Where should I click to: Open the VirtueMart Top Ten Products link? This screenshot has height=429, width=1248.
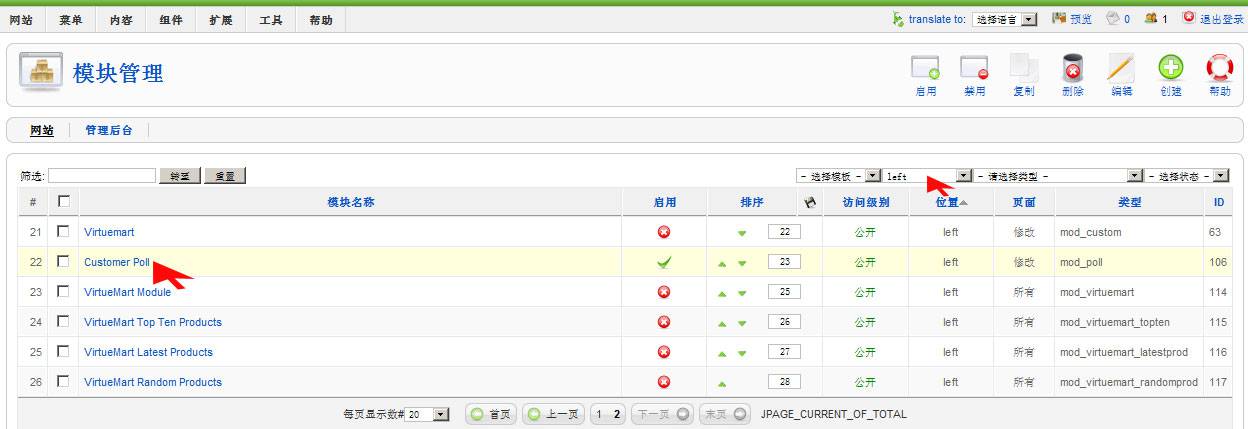coord(153,322)
